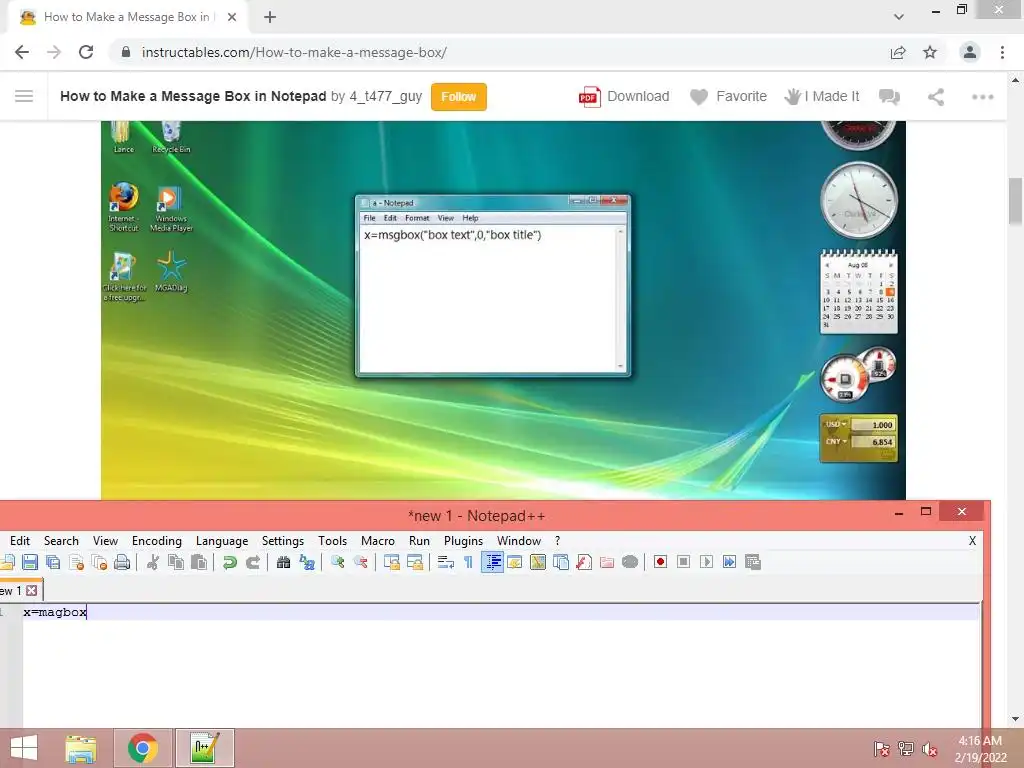Open the Instructables hamburger menu
Screen dimensions: 1024x768
click(24, 97)
